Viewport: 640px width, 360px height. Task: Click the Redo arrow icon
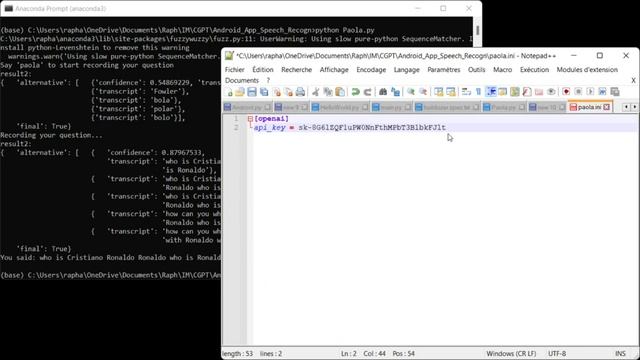point(367,92)
